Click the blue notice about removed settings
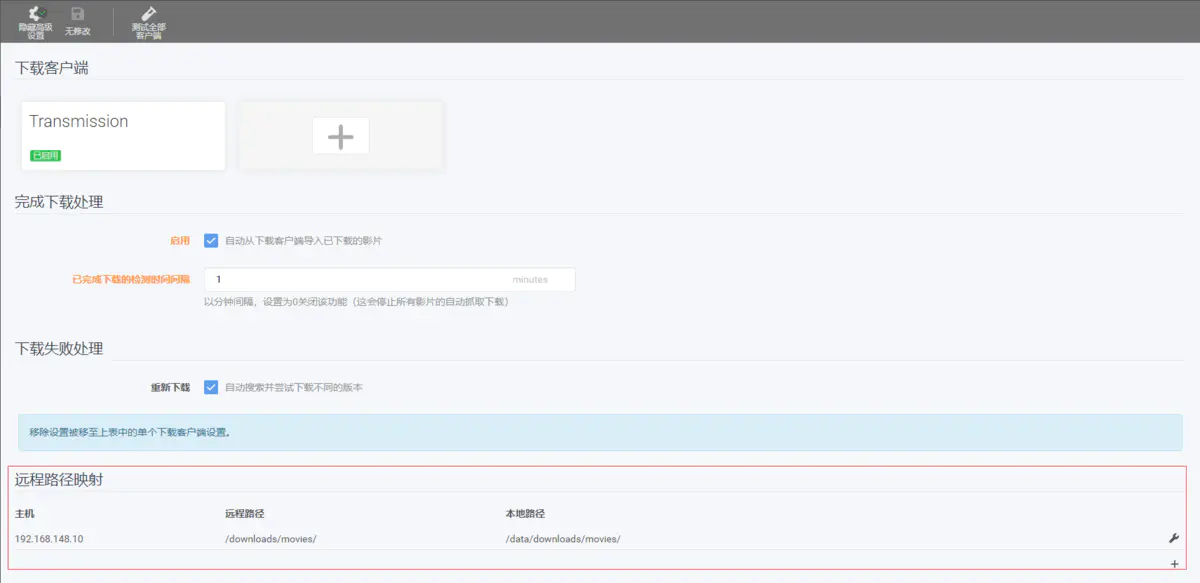 click(600, 432)
